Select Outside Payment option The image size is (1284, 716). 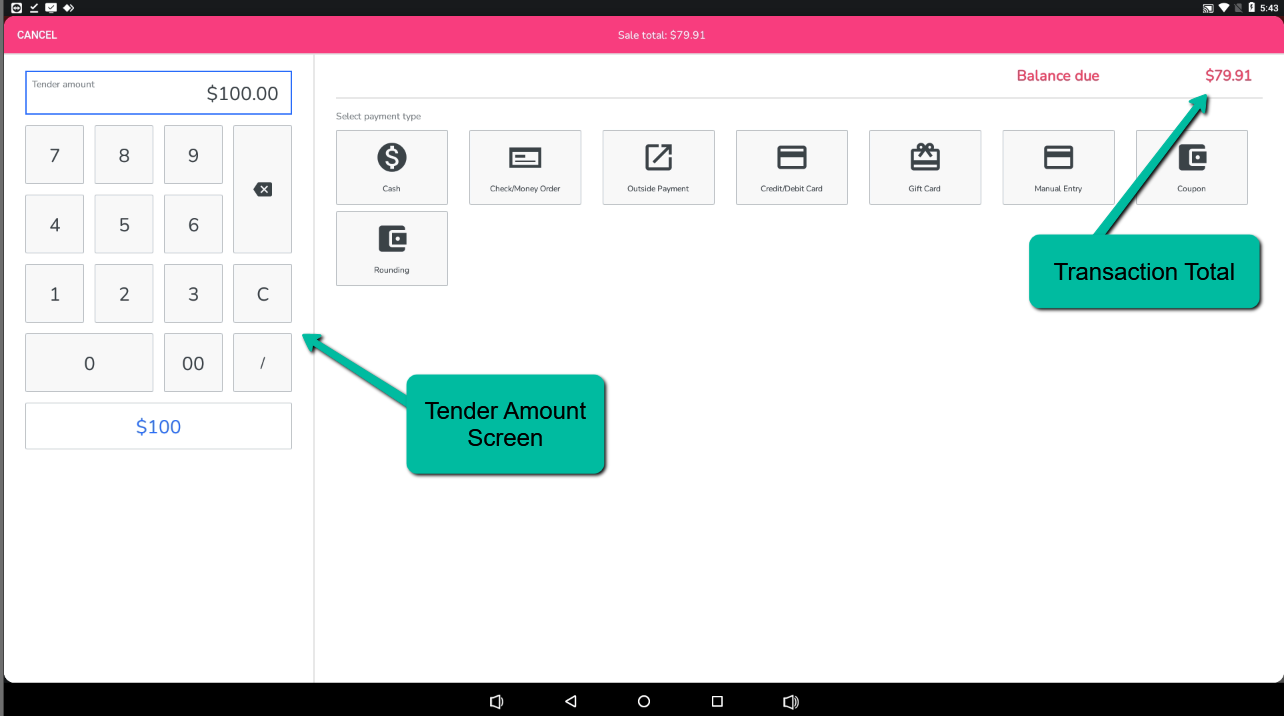[658, 167]
